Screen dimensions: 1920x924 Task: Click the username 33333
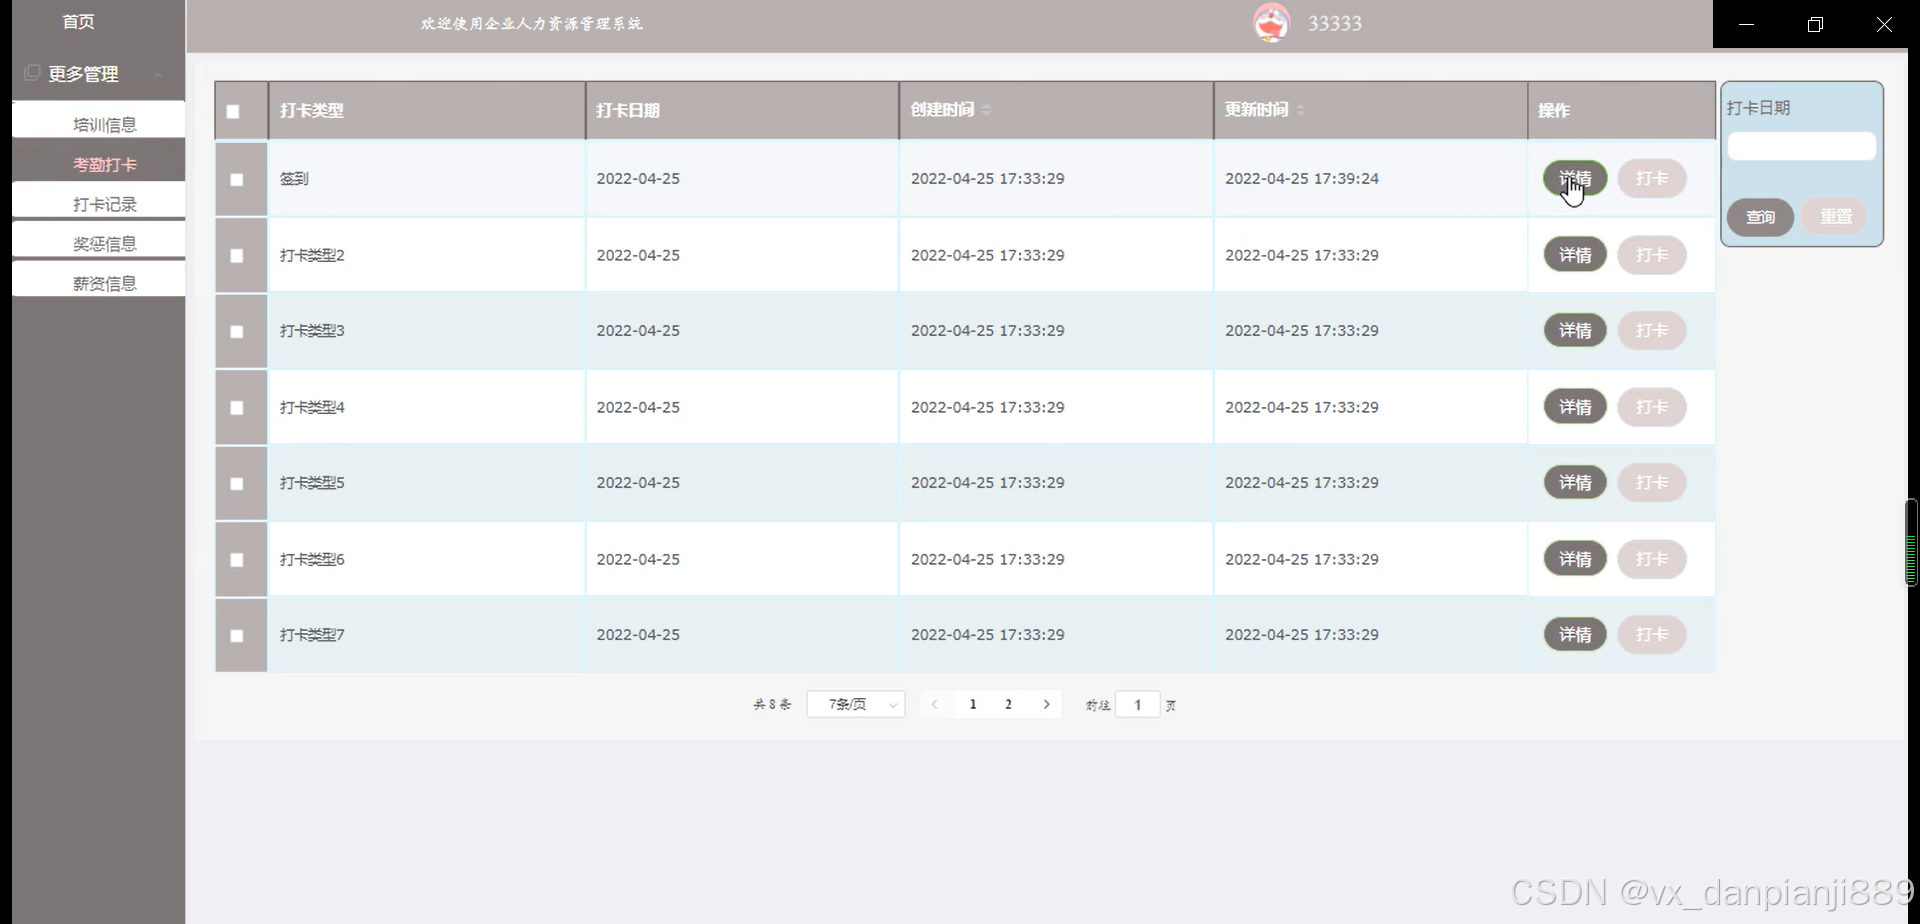pos(1335,23)
